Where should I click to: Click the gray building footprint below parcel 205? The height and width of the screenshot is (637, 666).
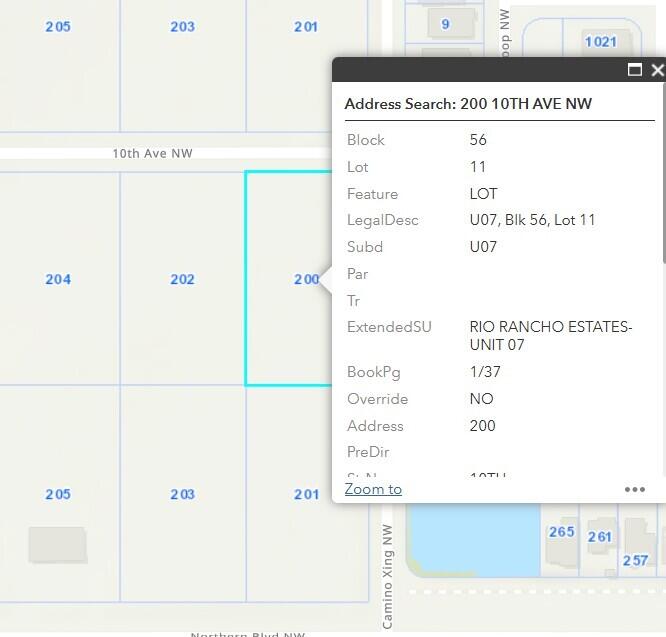57,545
